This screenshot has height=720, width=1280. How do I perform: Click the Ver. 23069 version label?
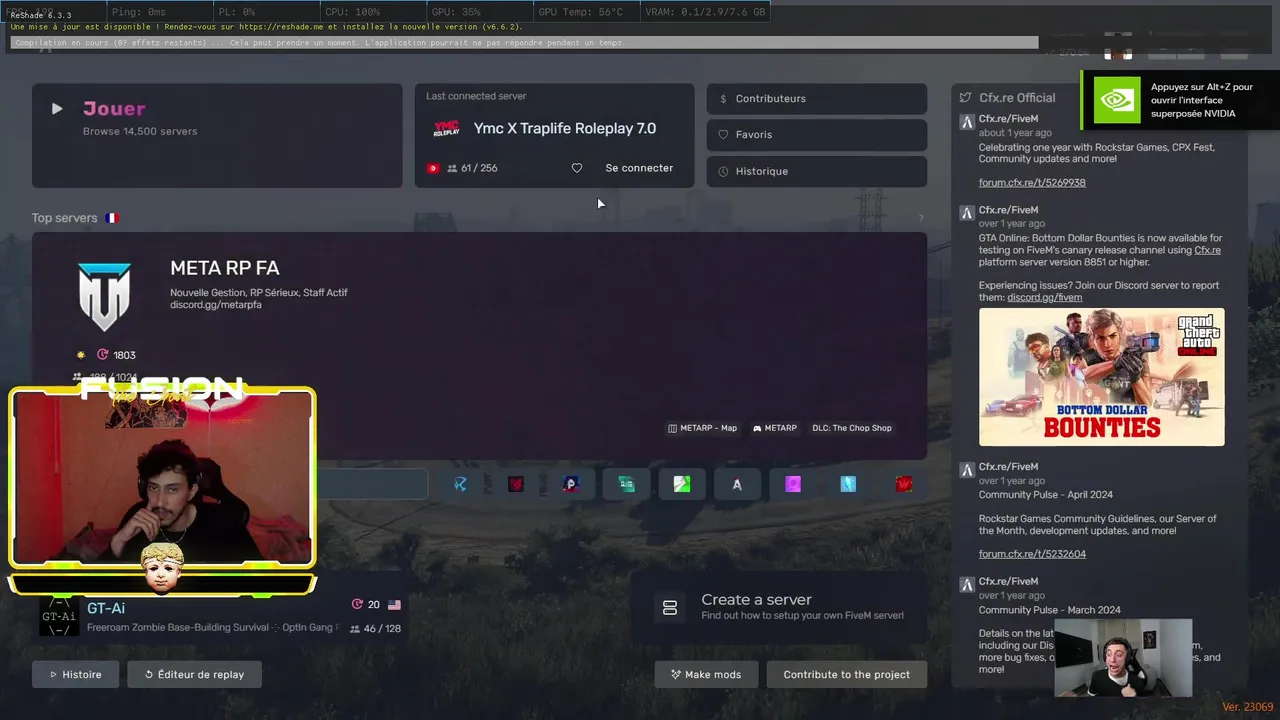point(1247,707)
